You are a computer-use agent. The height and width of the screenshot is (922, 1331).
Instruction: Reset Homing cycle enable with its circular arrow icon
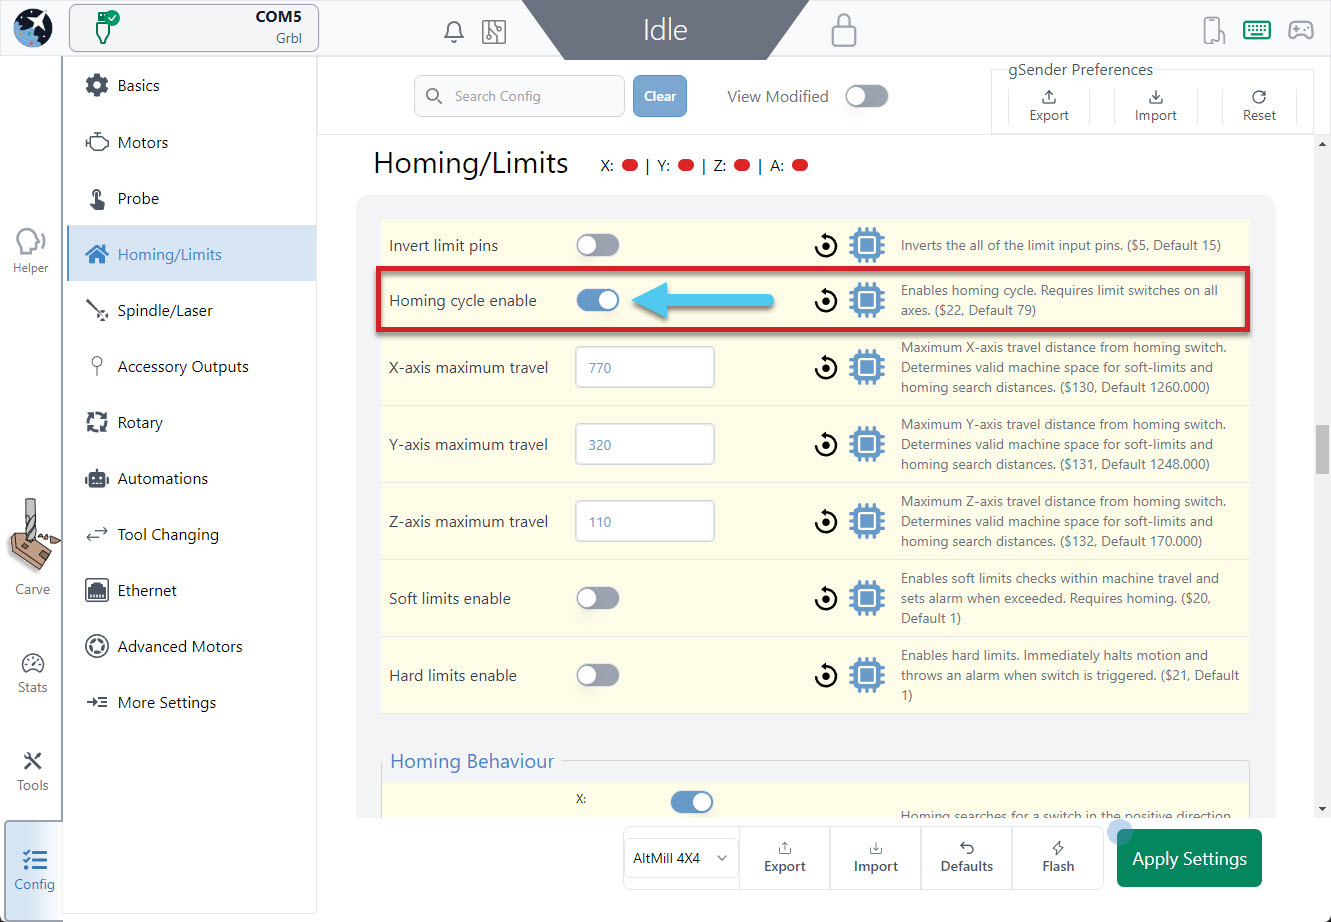tap(826, 300)
